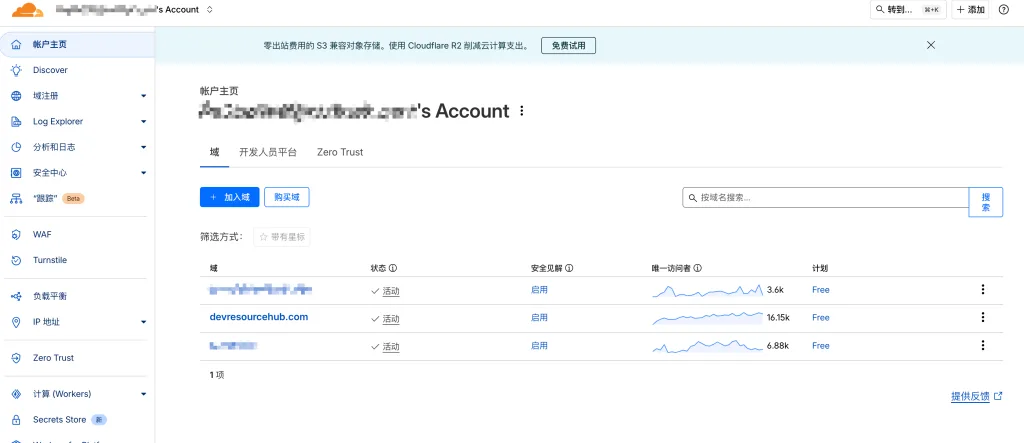Click the 加入域 button
Viewport: 1024px width, 443px height.
tap(230, 197)
